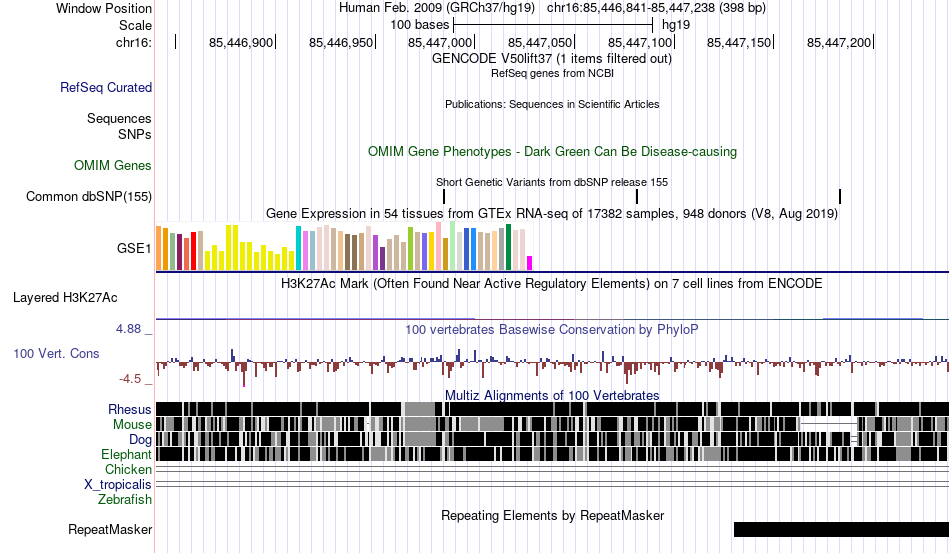Click the black RepeatMasker repeat element block
The height and width of the screenshot is (553, 950).
click(841, 529)
